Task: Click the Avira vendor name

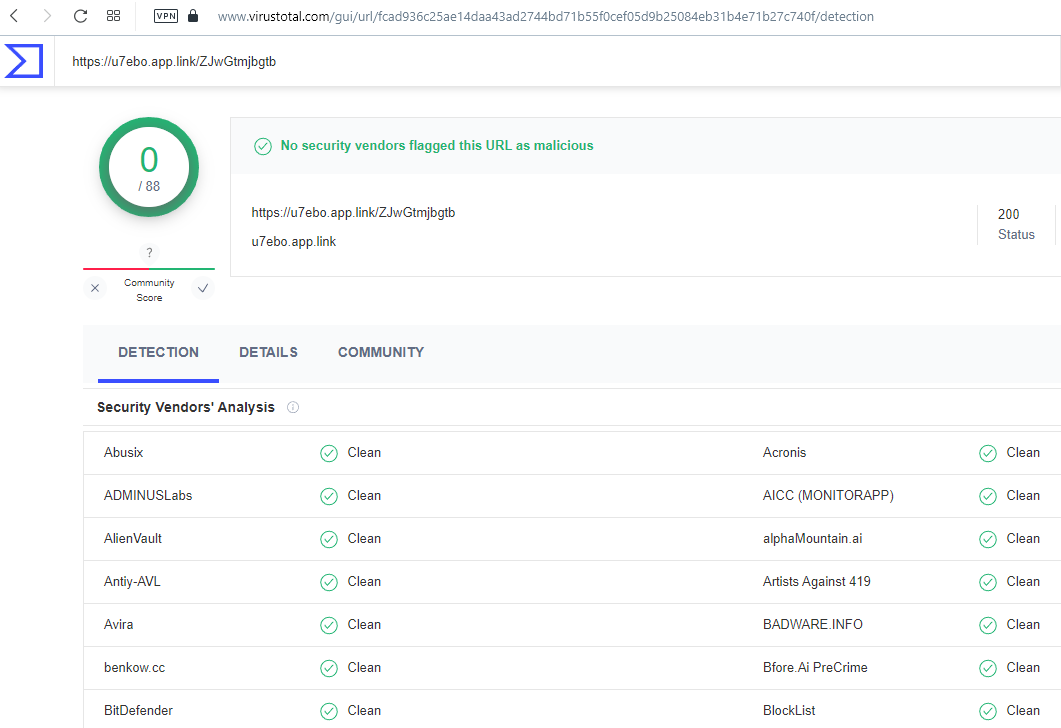Action: (118, 624)
